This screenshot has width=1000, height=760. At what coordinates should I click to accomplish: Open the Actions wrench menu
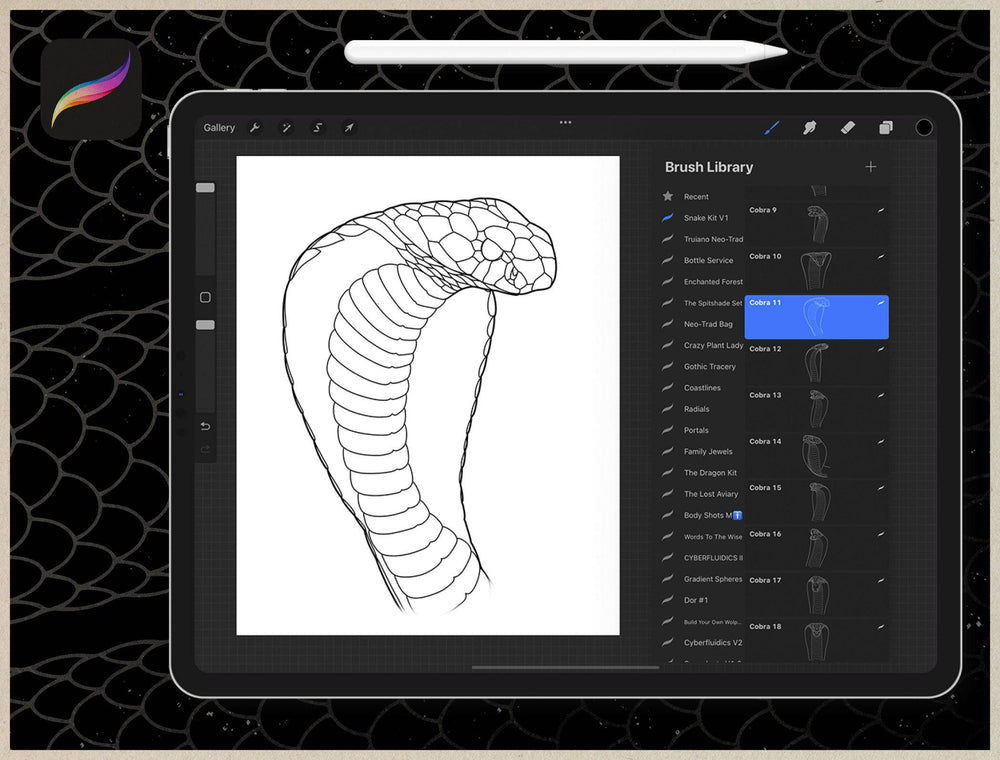click(255, 128)
